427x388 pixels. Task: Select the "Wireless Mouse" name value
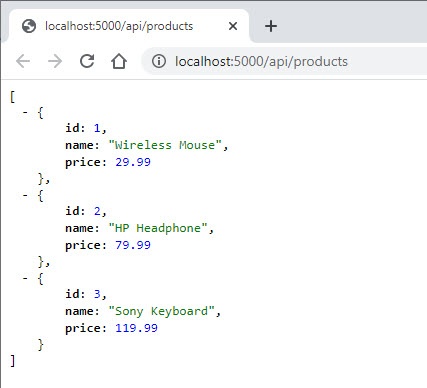pyautogui.click(x=165, y=145)
